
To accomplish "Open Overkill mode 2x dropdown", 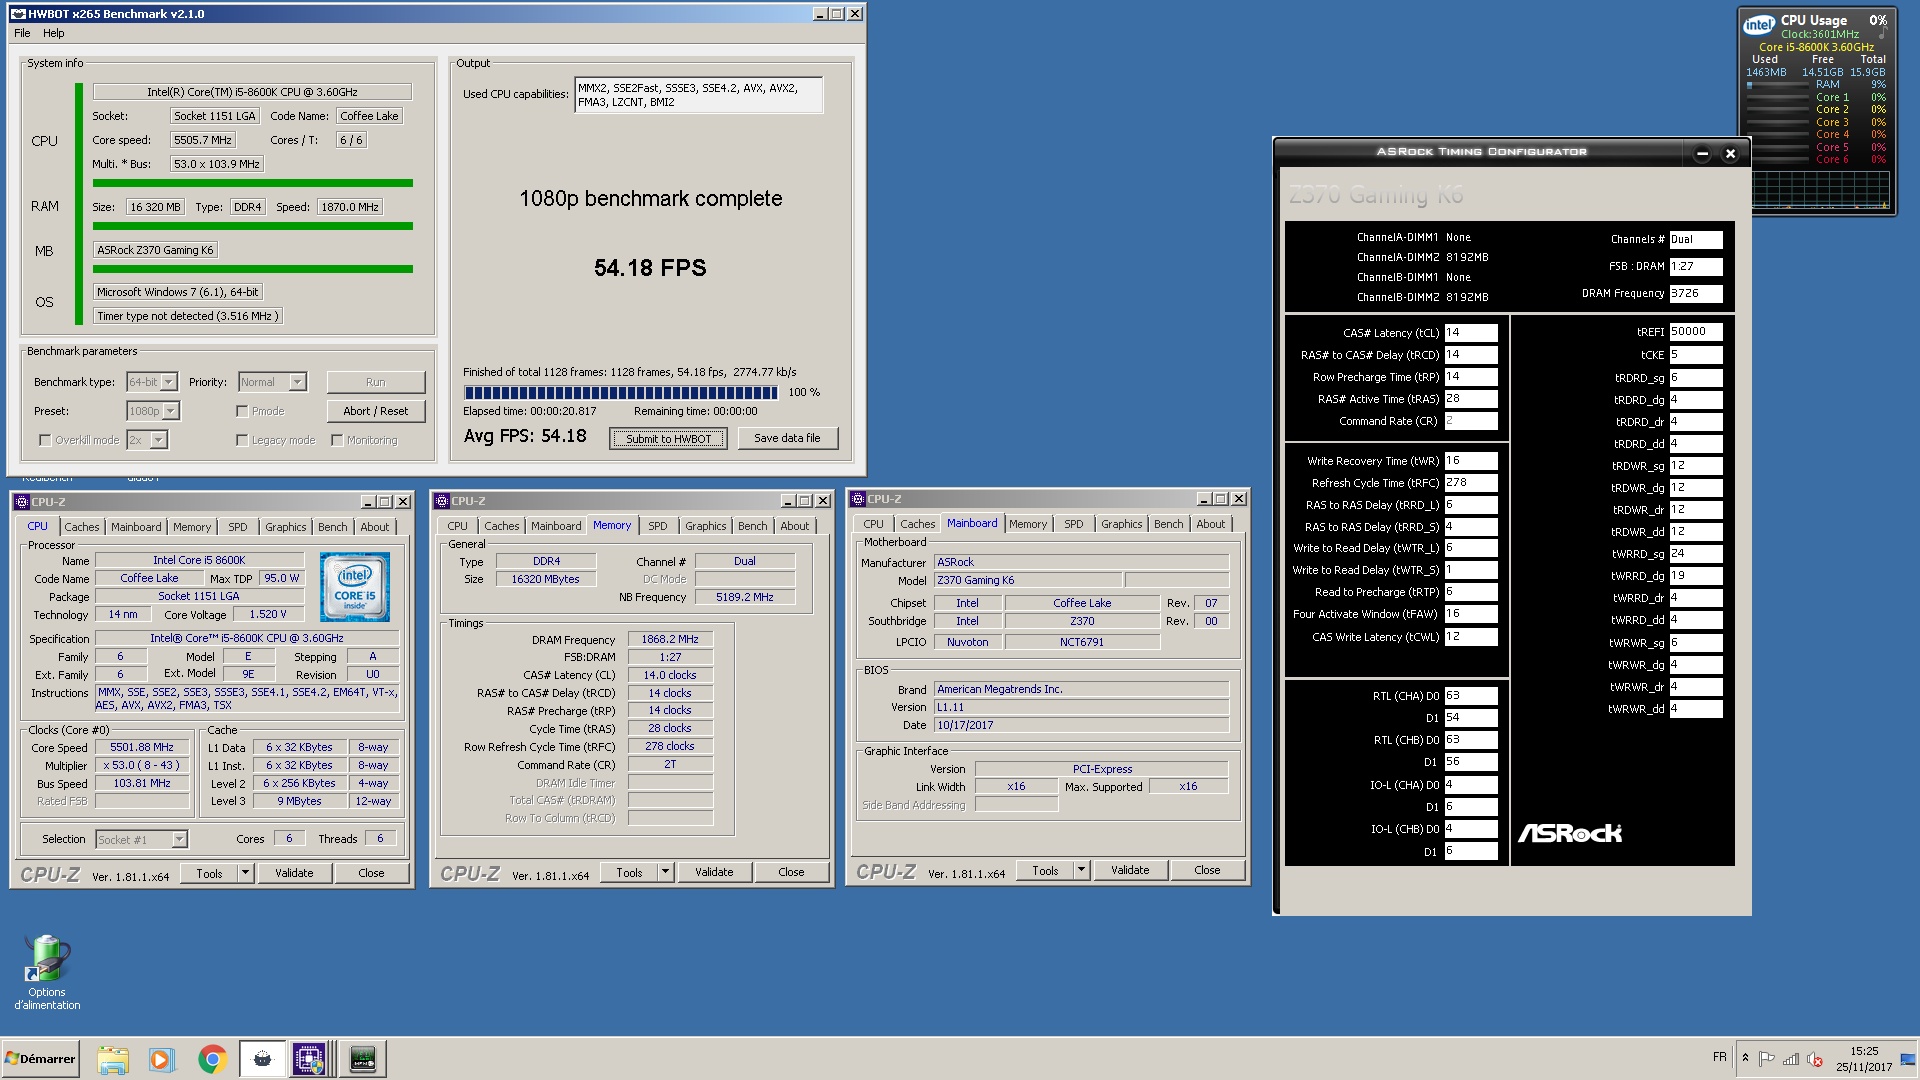I will (159, 440).
